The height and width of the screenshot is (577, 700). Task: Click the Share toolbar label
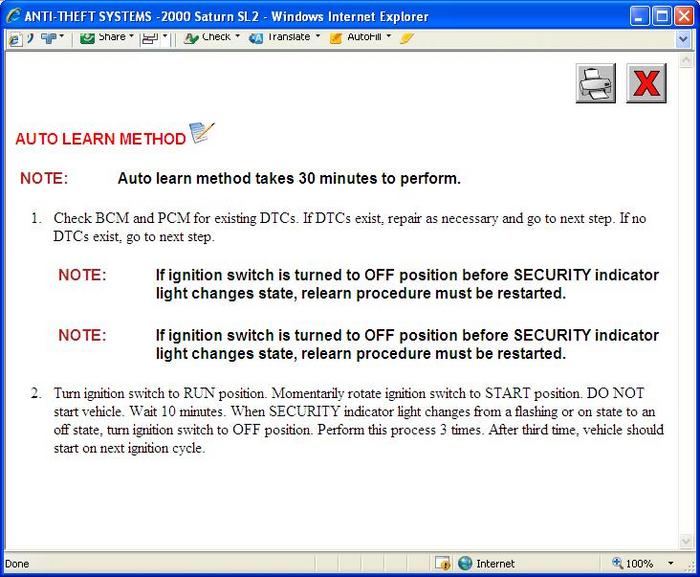[x=112, y=37]
